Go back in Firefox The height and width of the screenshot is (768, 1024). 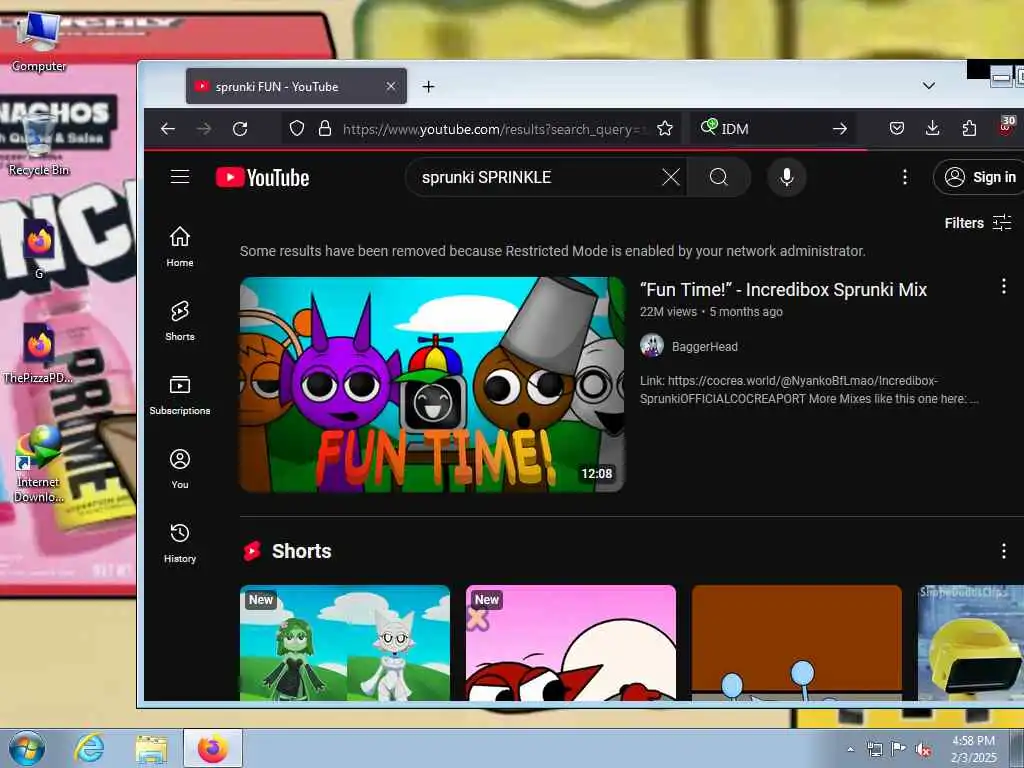tap(168, 129)
